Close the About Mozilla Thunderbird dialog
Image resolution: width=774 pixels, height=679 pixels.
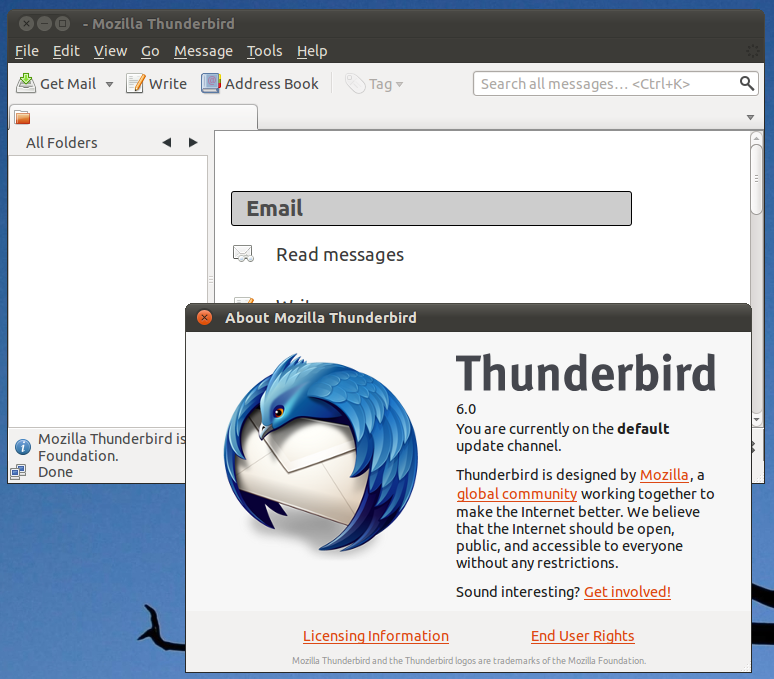204,317
